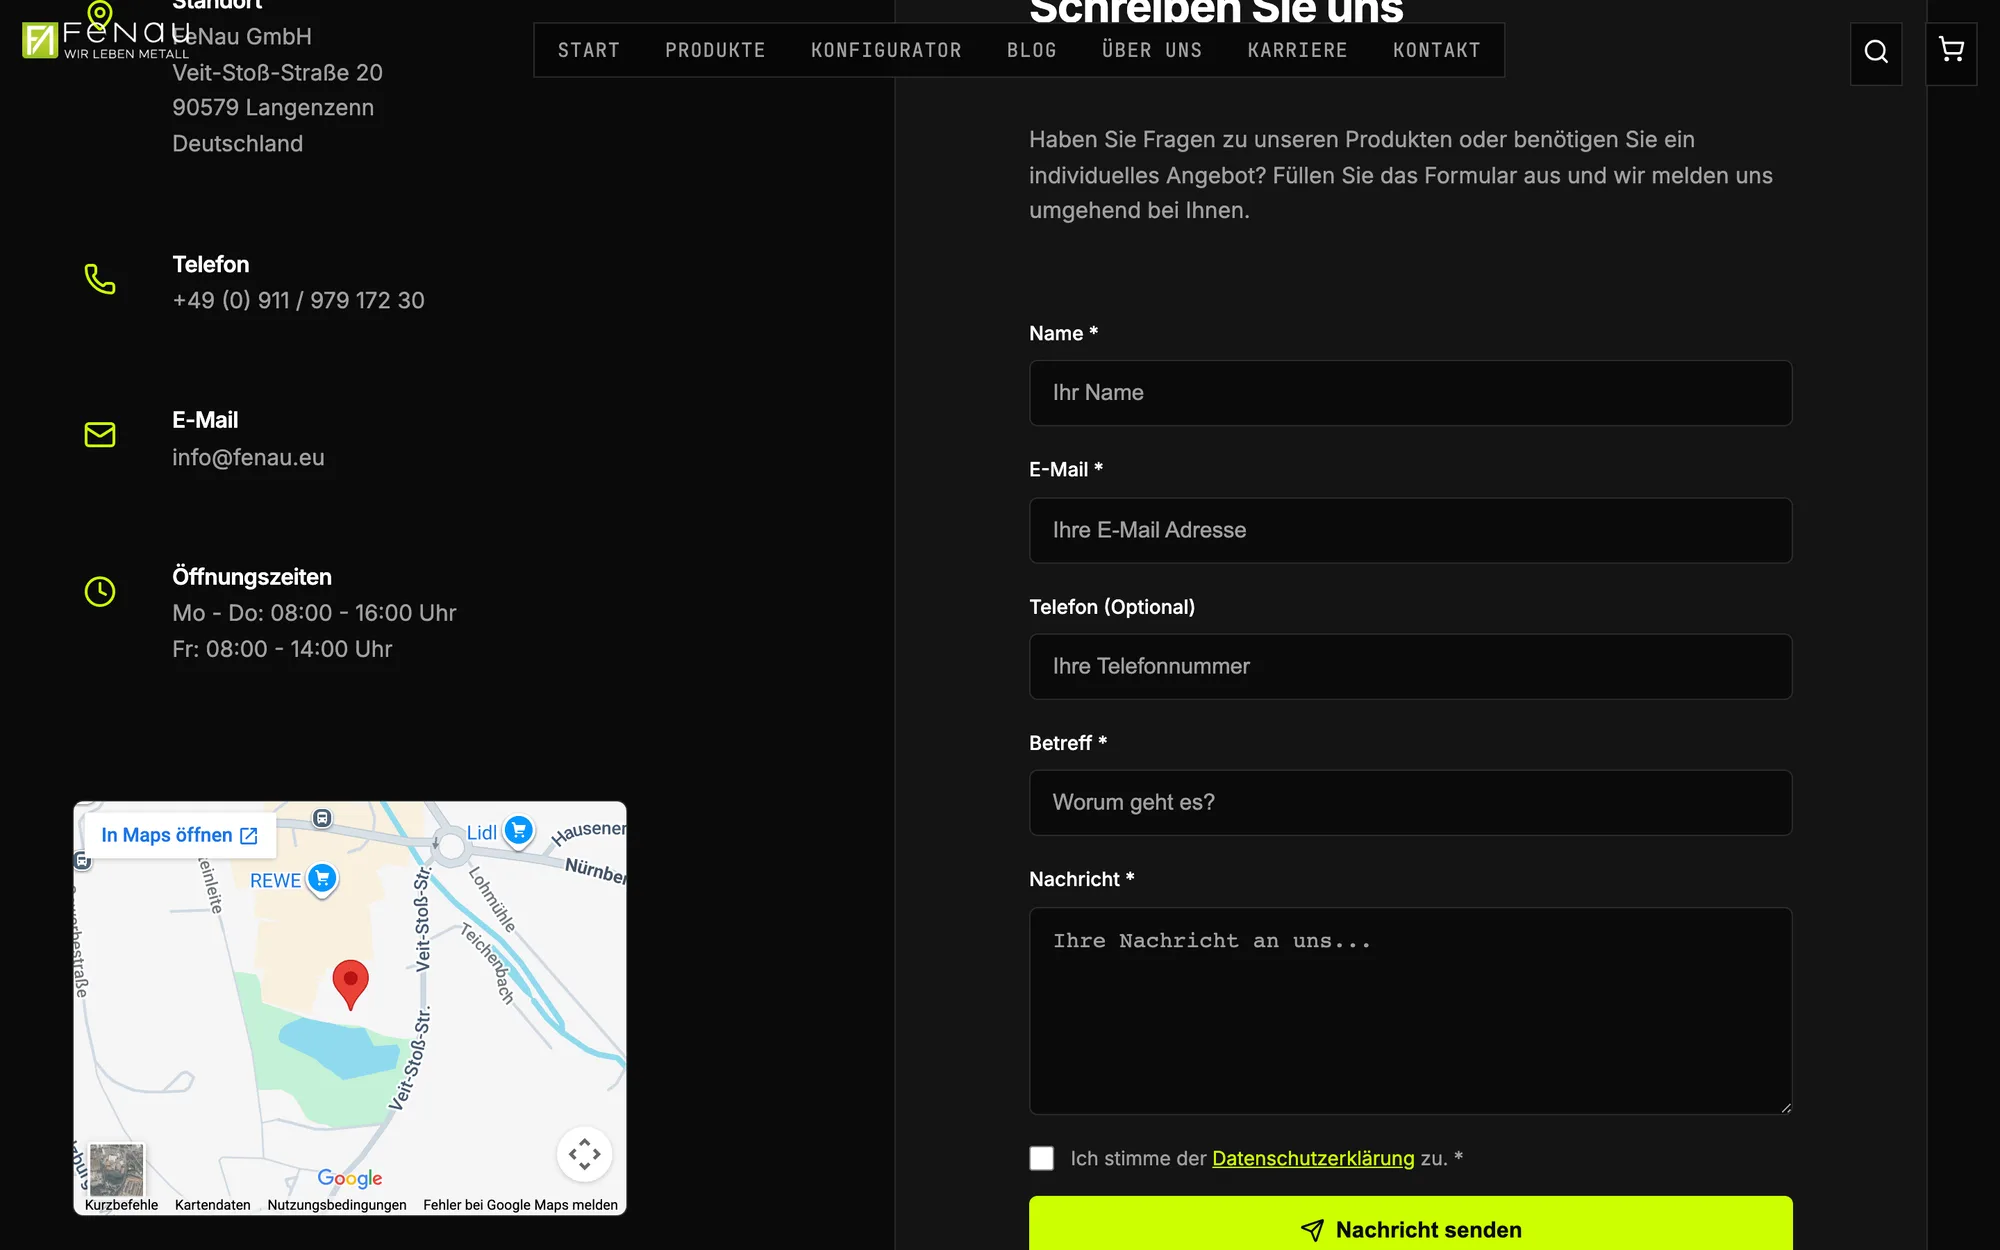Open the shopping cart icon
This screenshot has width=2000, height=1250.
coord(1951,52)
